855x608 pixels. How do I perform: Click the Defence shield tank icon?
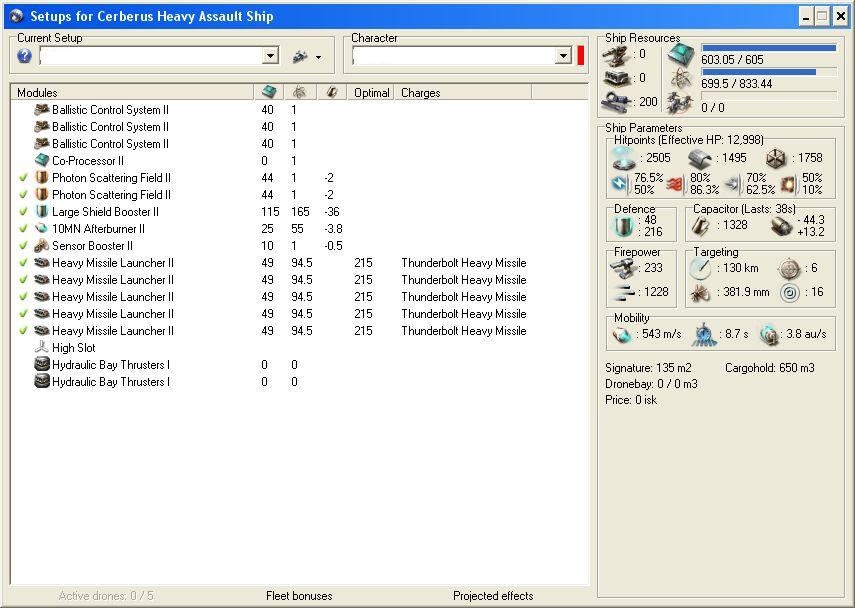[x=623, y=226]
